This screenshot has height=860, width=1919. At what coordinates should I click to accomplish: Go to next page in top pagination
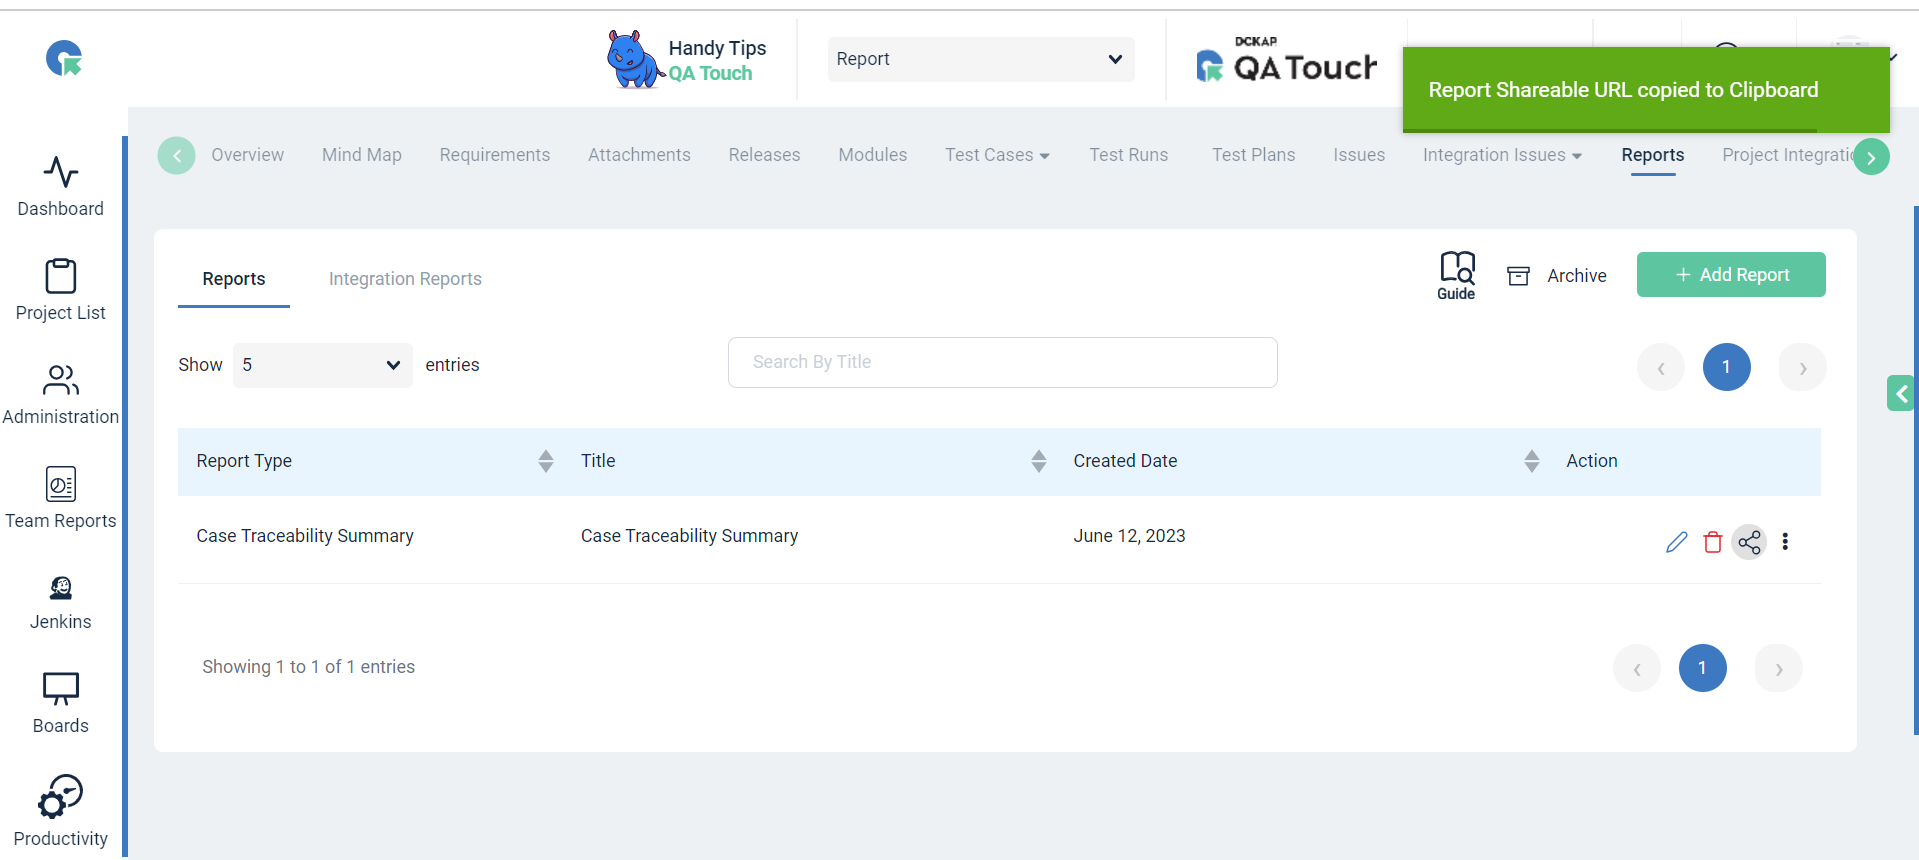[x=1803, y=368]
